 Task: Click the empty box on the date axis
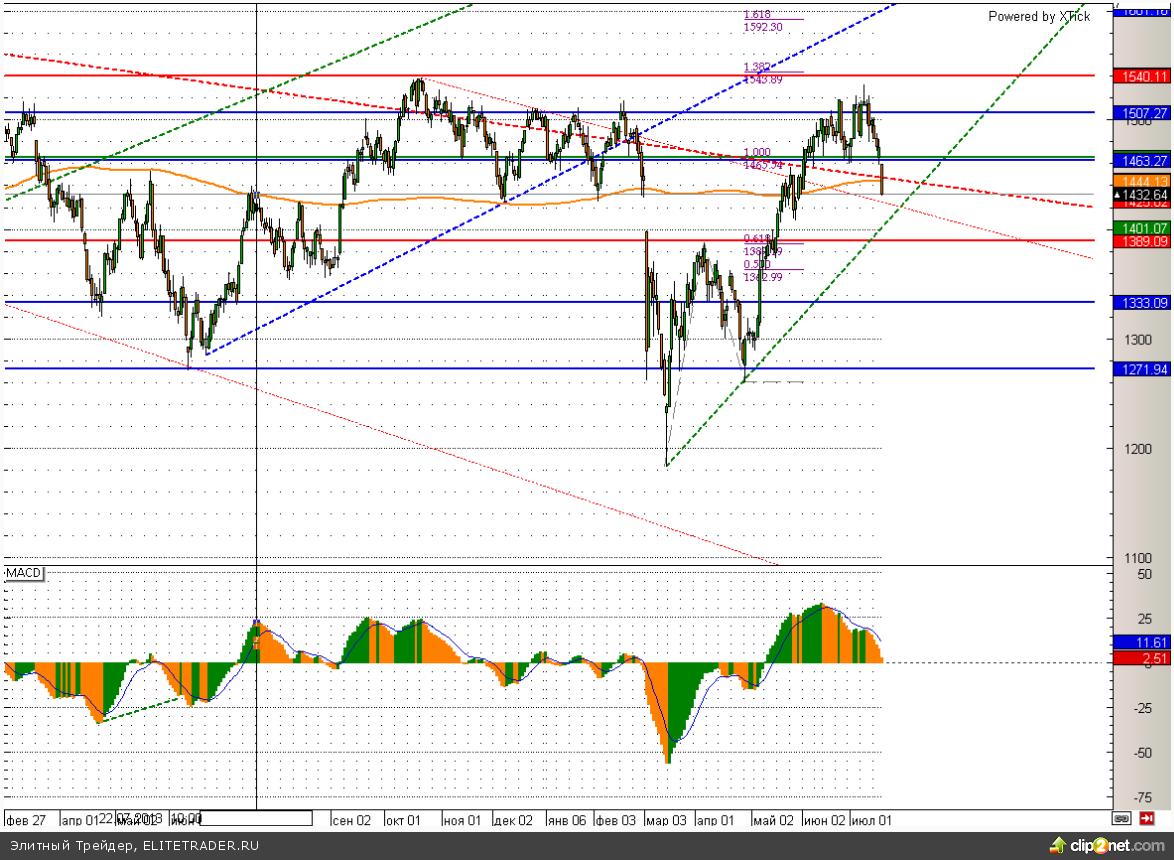tap(256, 818)
